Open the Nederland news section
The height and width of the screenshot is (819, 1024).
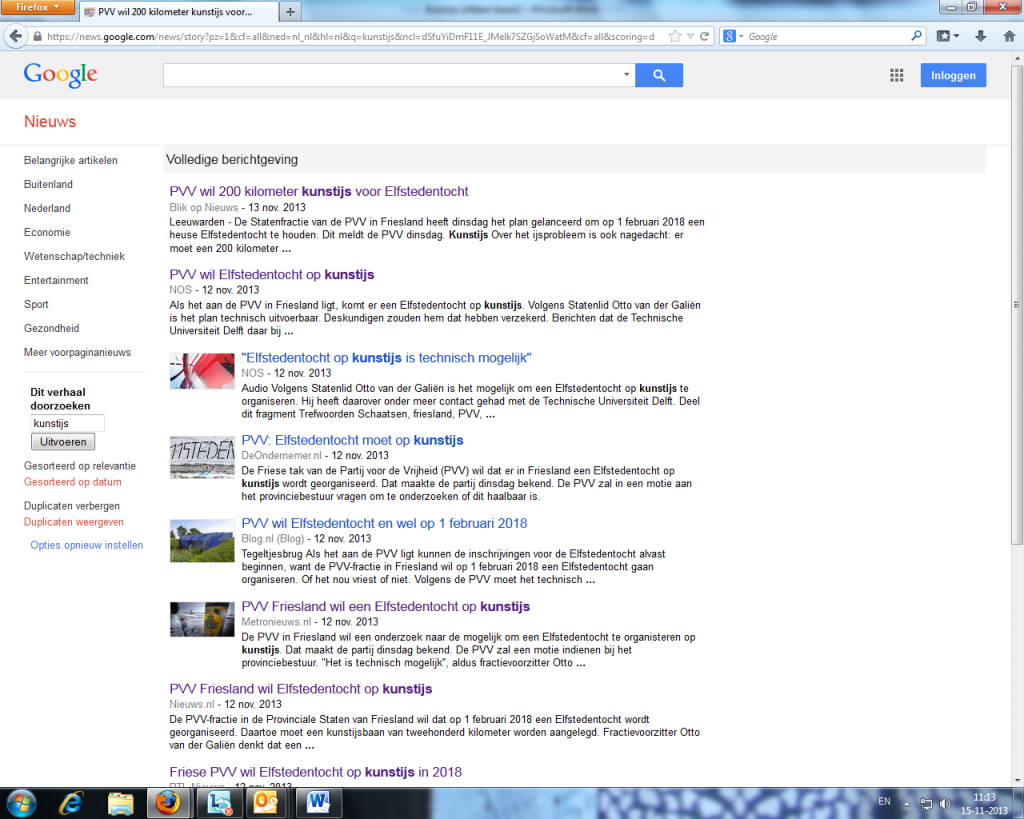(x=47, y=208)
